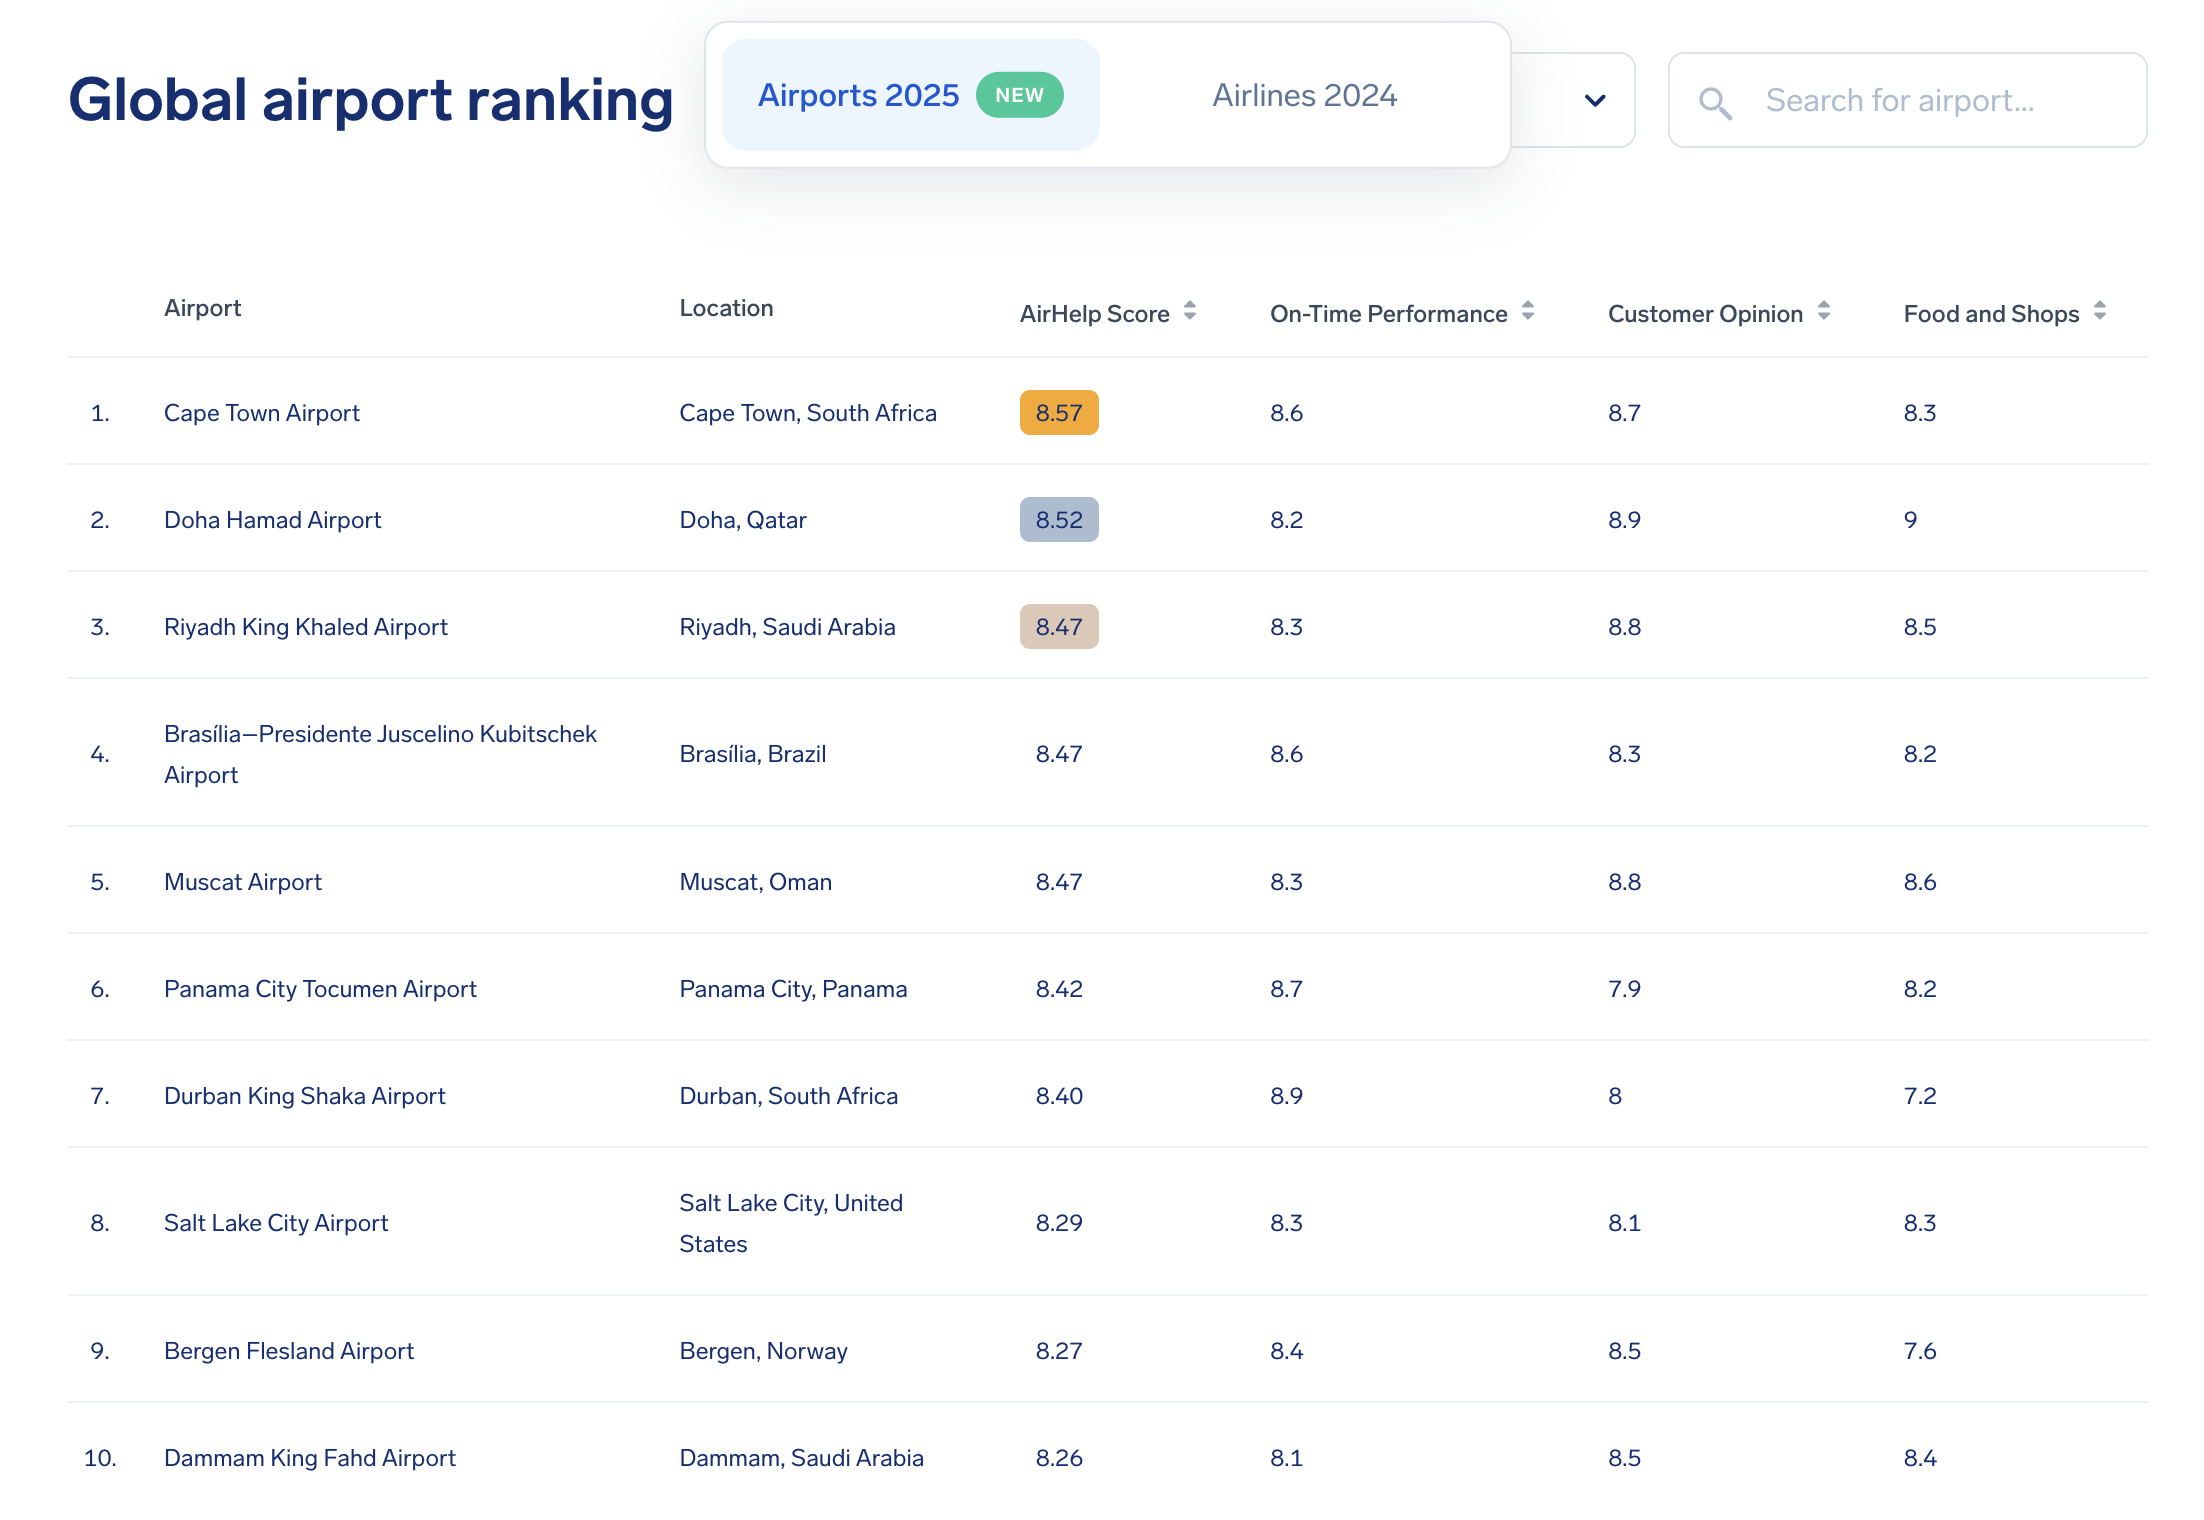
Task: Select Salt Lake City Airport row
Action: (276, 1223)
